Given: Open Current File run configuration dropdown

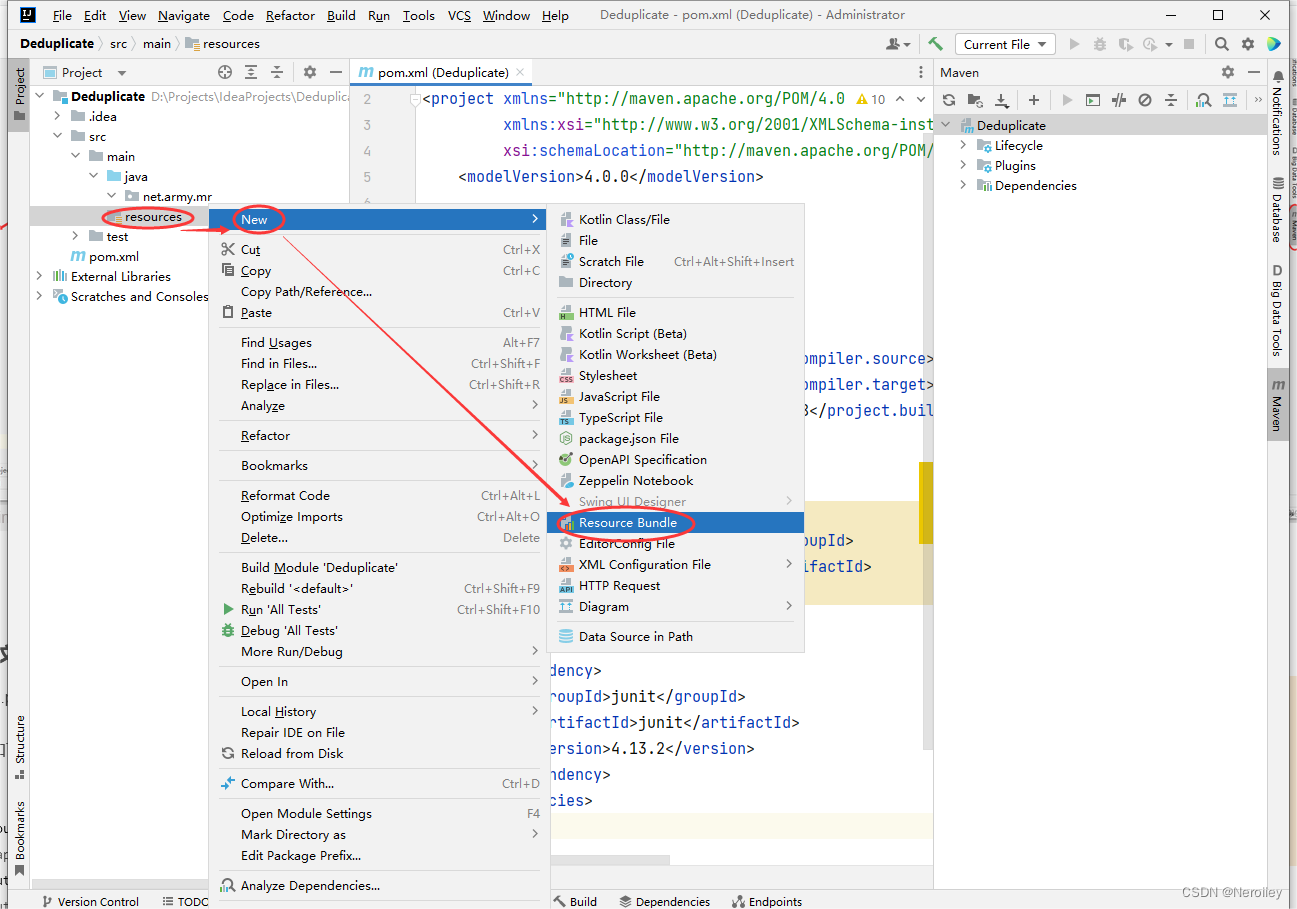Looking at the screenshot, I should [x=1006, y=44].
